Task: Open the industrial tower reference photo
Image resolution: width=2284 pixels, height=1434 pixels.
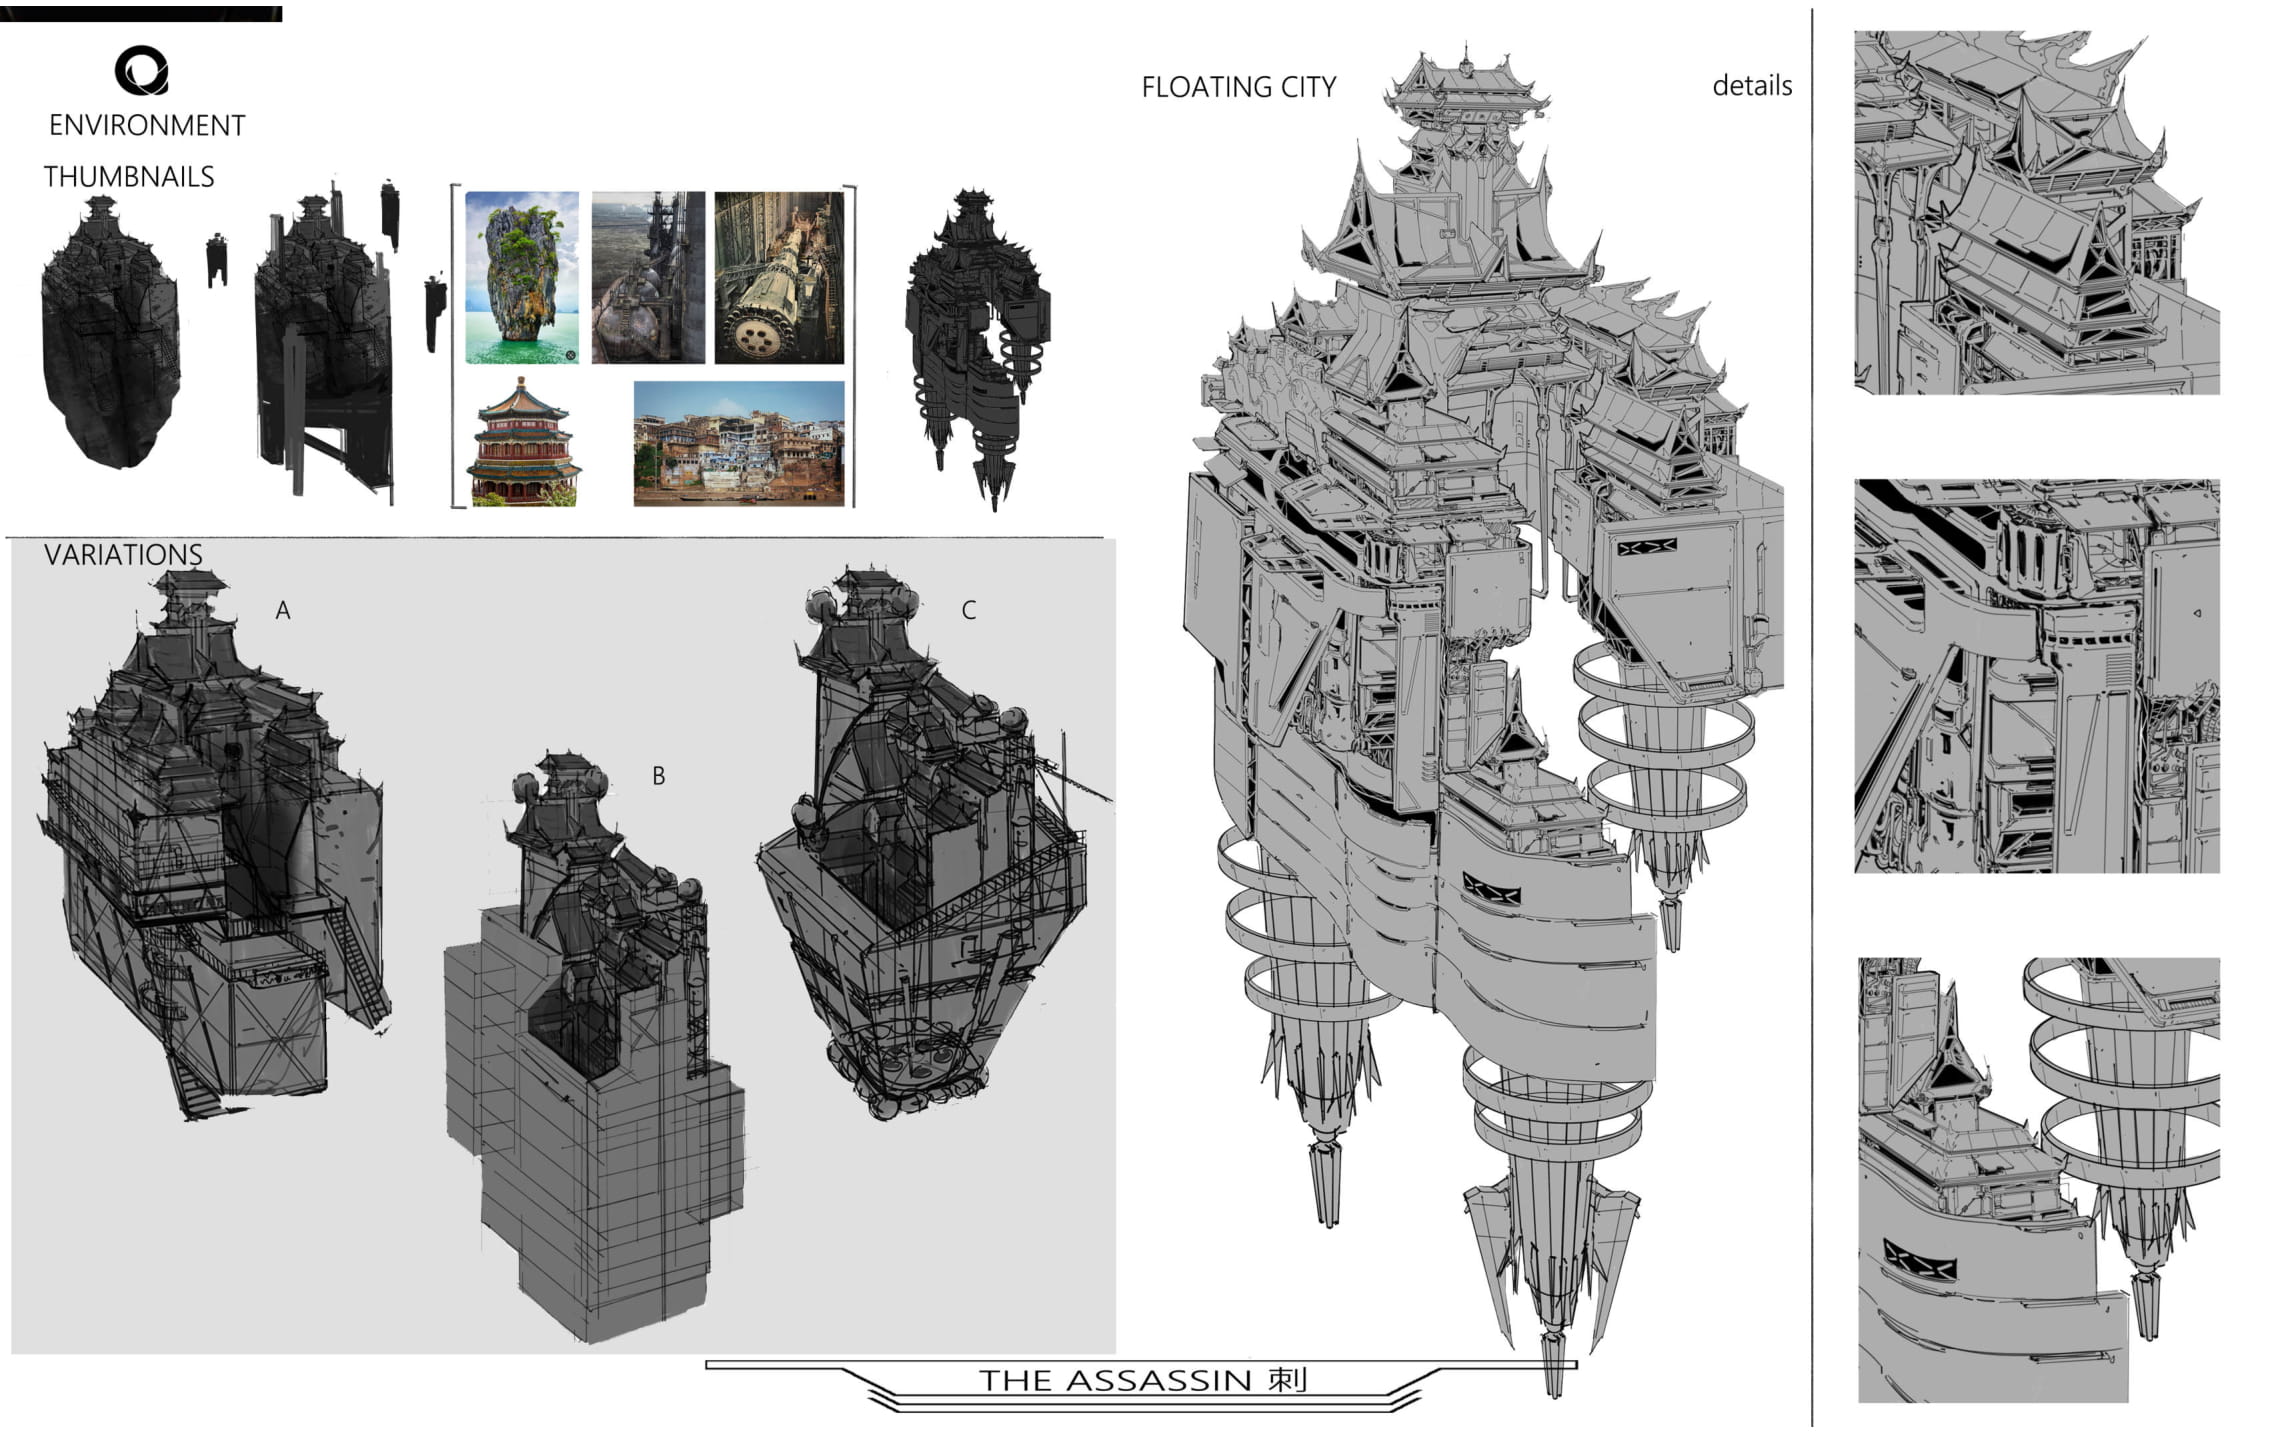Action: pyautogui.click(x=648, y=277)
